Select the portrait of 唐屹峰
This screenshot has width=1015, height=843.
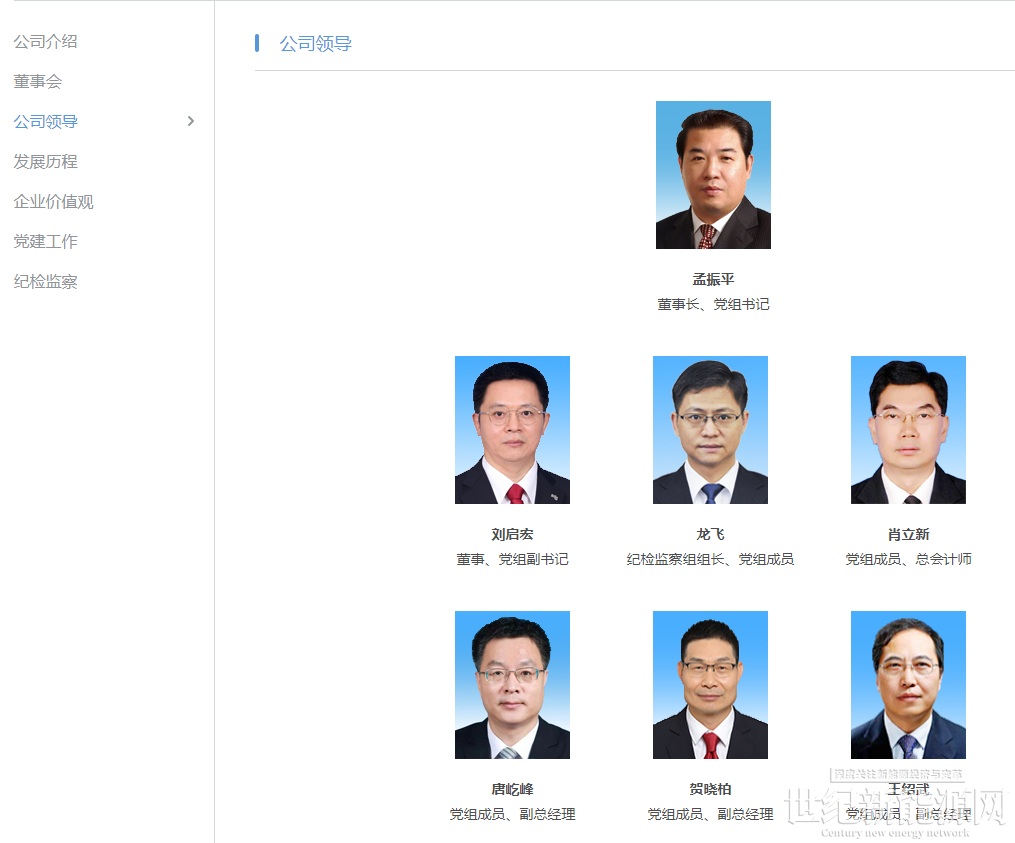tap(512, 685)
